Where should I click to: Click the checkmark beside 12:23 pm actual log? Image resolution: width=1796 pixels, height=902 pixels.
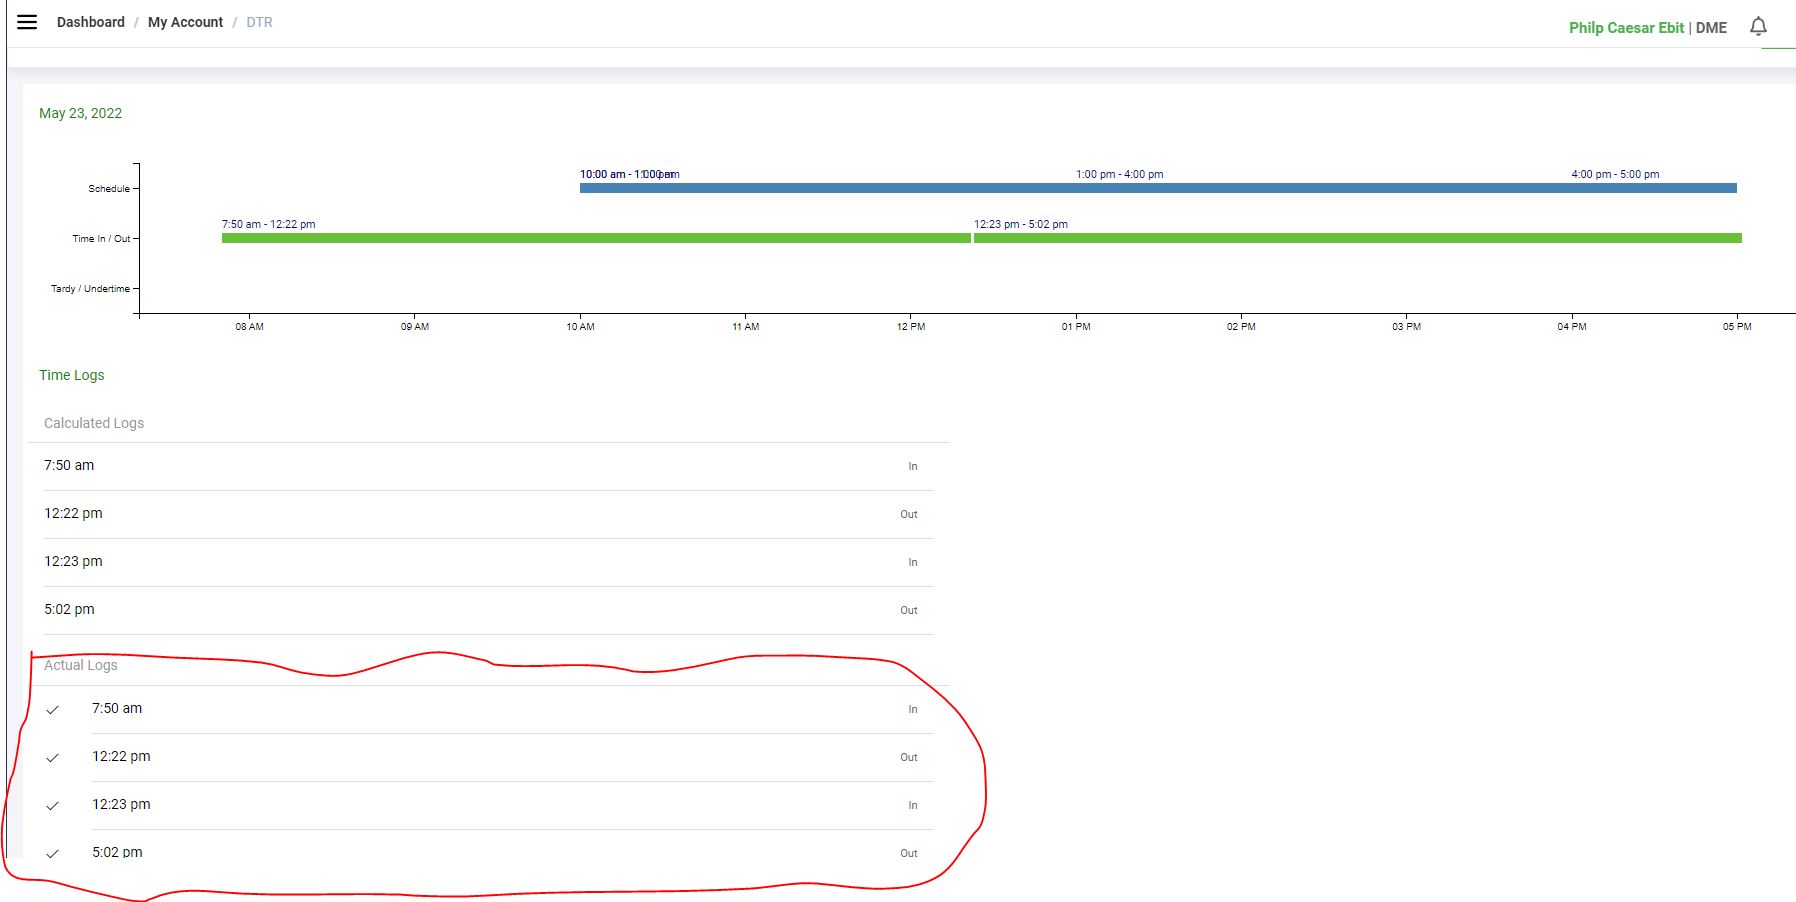(x=53, y=806)
